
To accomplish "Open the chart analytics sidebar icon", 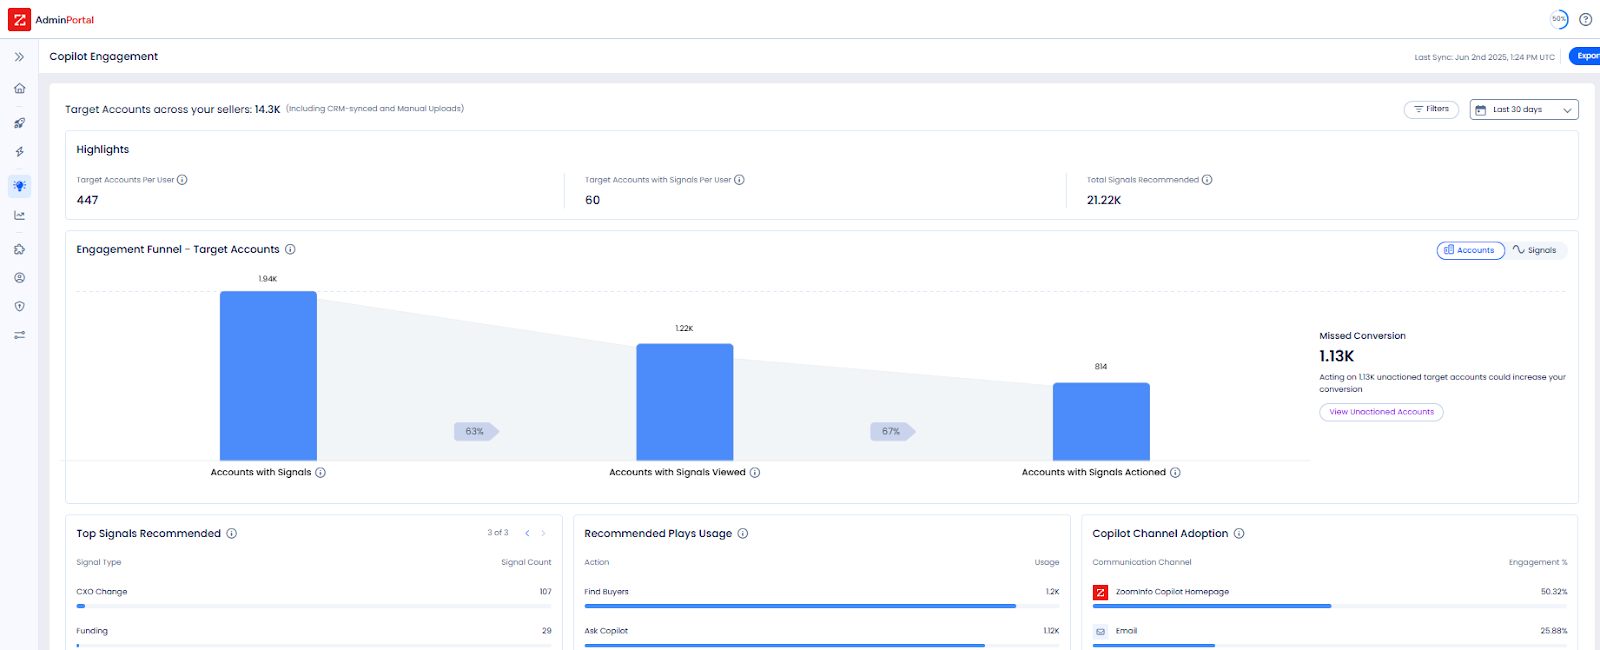I will [19, 215].
